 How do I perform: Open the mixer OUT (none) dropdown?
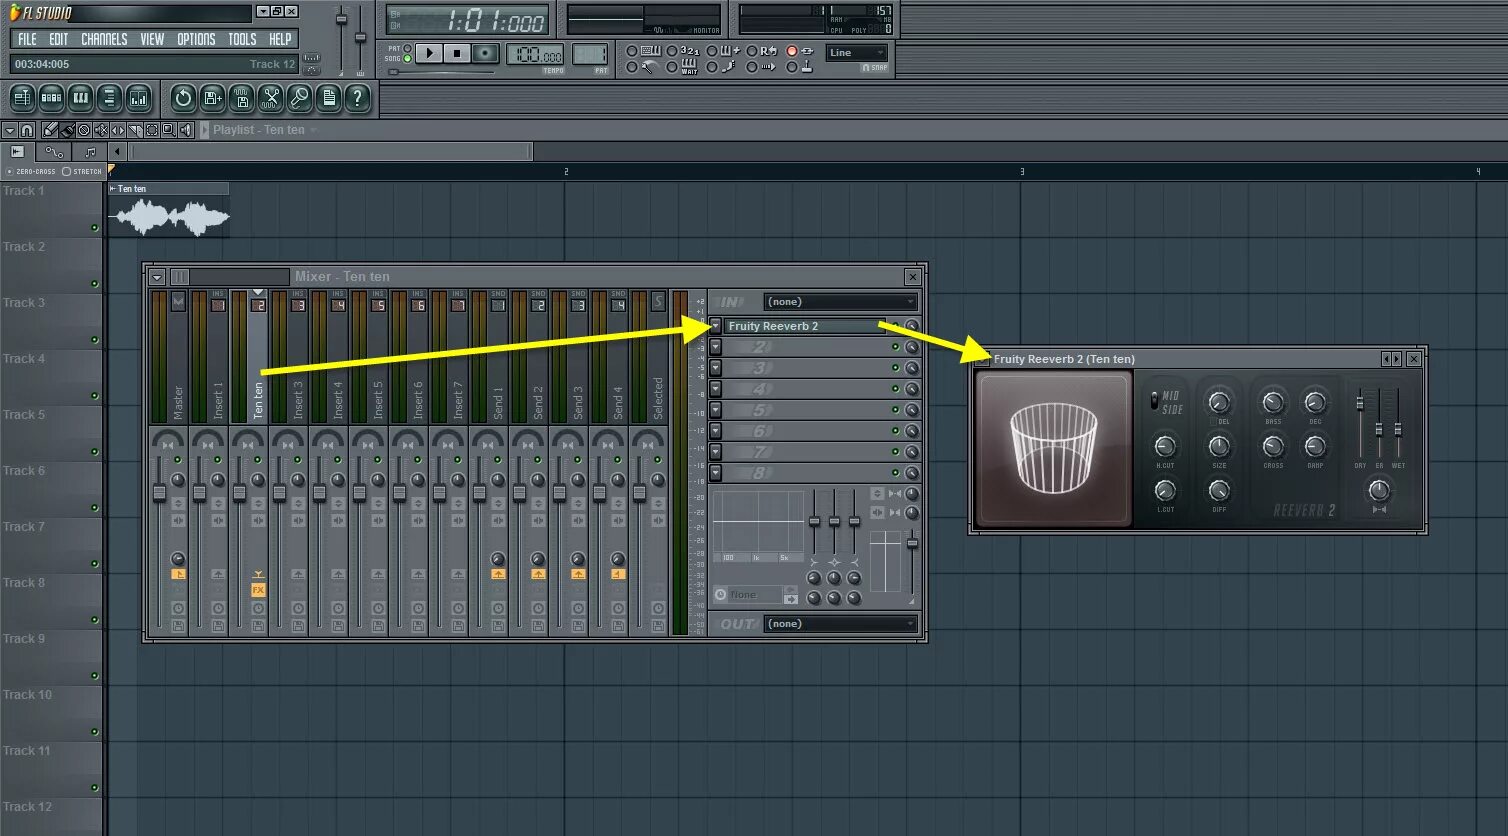pos(840,624)
